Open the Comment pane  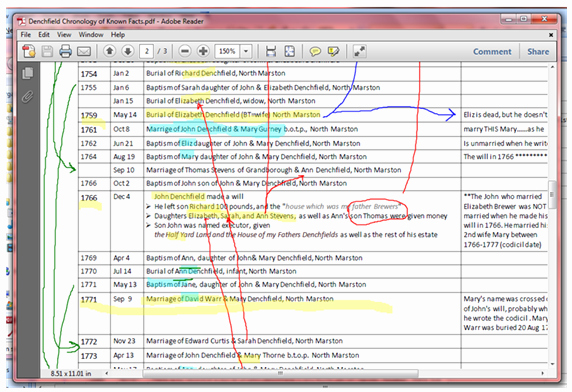point(492,52)
